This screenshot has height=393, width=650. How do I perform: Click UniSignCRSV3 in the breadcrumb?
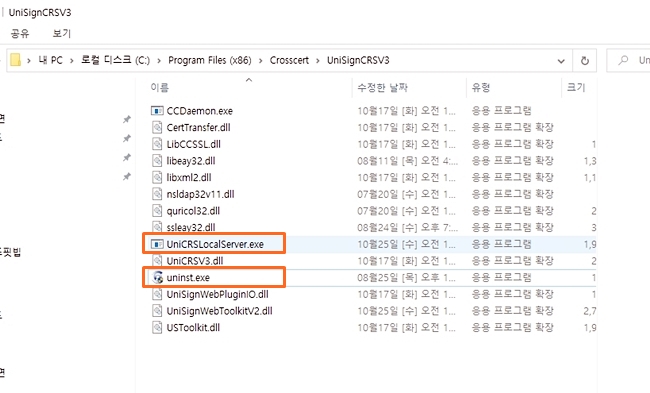[x=358, y=60]
